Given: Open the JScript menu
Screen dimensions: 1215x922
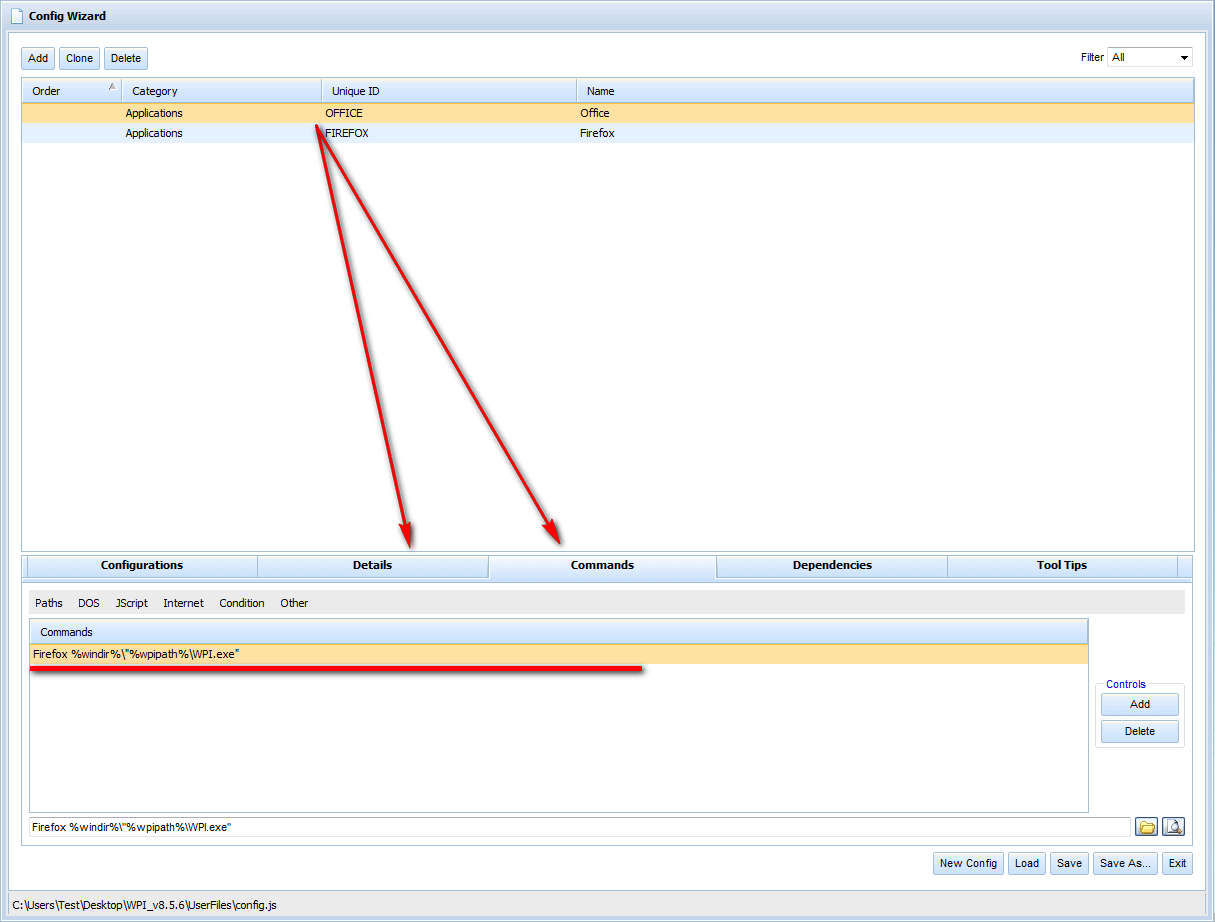Looking at the screenshot, I should 131,603.
